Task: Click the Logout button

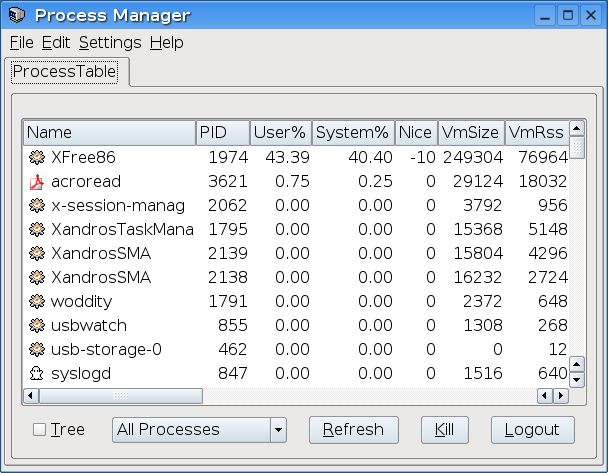Action: 532,430
